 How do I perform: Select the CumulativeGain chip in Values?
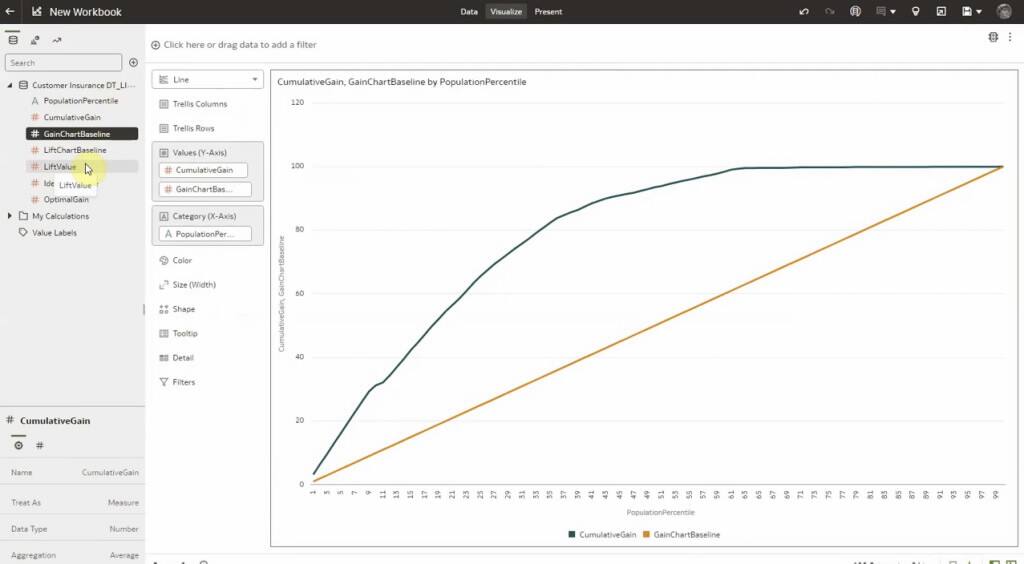[x=203, y=170]
